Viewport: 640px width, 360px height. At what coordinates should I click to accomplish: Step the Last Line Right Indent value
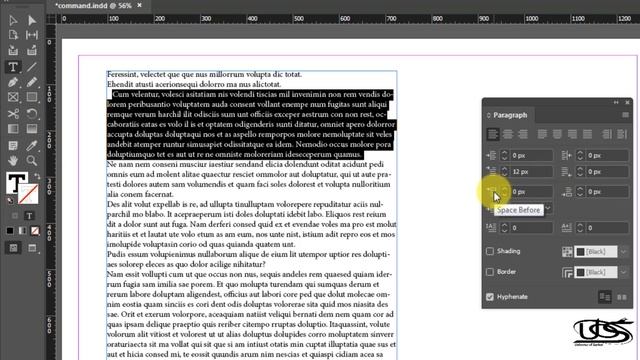(580, 172)
